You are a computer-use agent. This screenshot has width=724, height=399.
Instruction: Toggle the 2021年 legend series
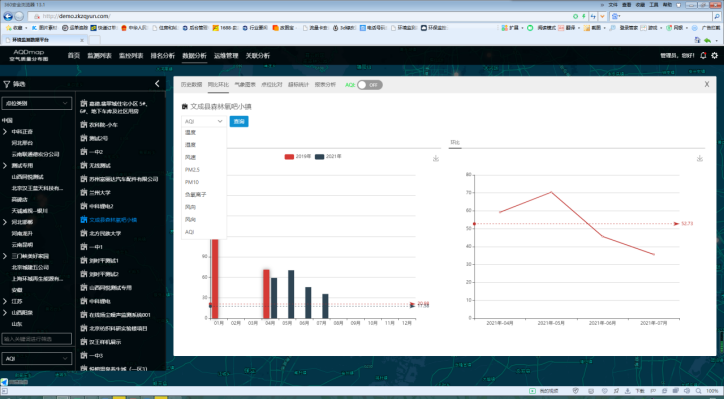[328, 157]
